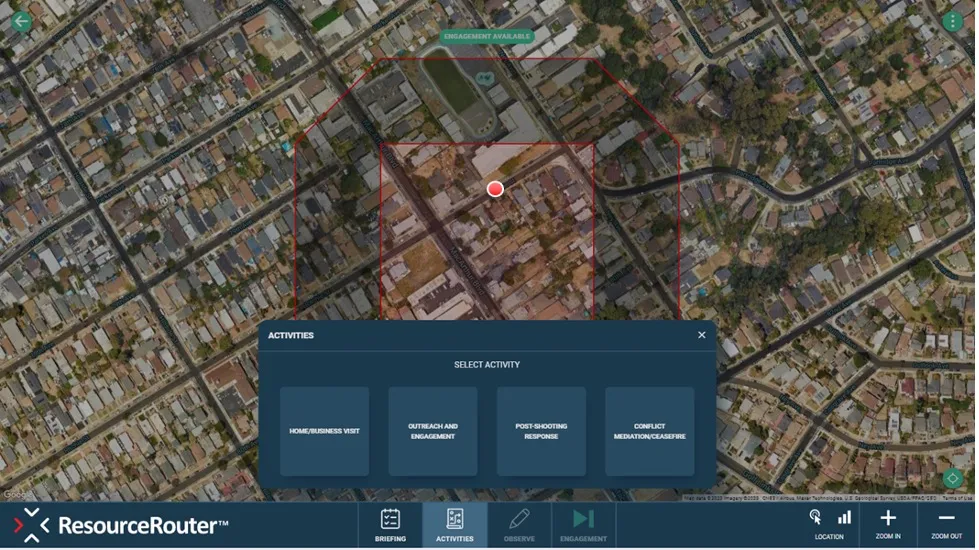Screen dimensions: 979x550
Task: Click the bar chart icon beside Location
Action: coord(844,517)
